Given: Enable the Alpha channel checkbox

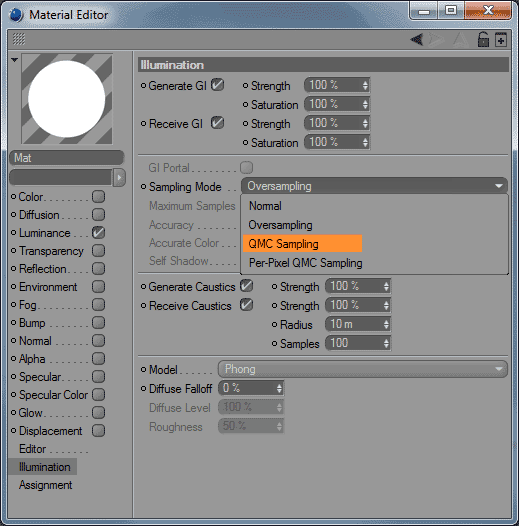Looking at the screenshot, I should 98,359.
